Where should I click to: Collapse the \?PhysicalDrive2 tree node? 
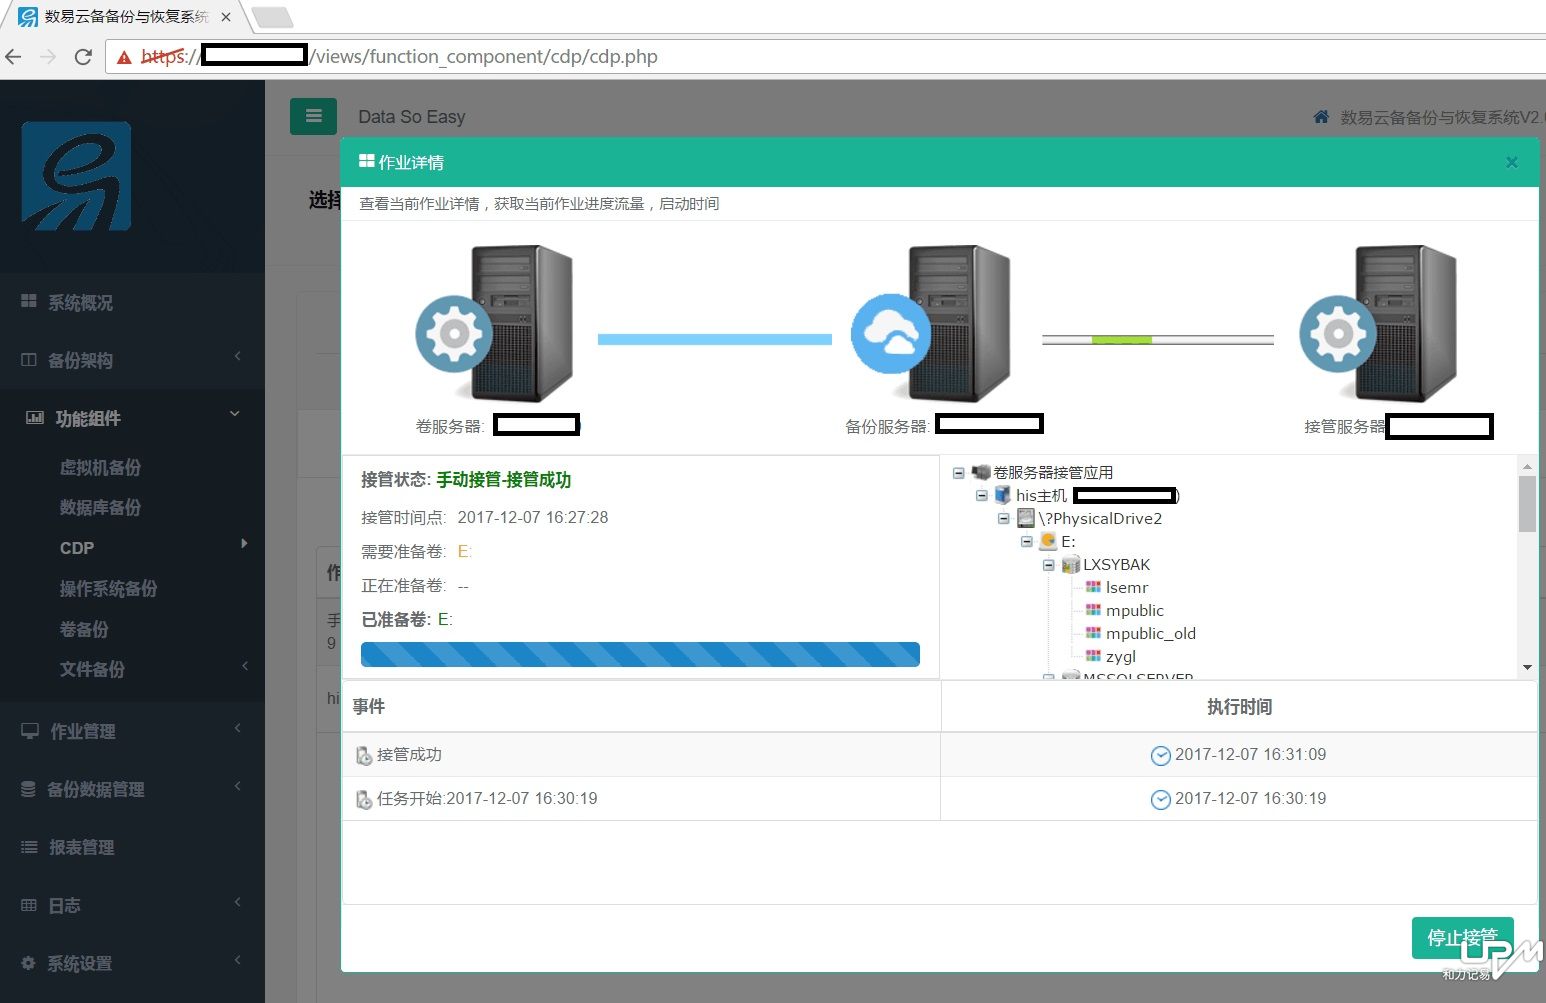(x=1003, y=518)
